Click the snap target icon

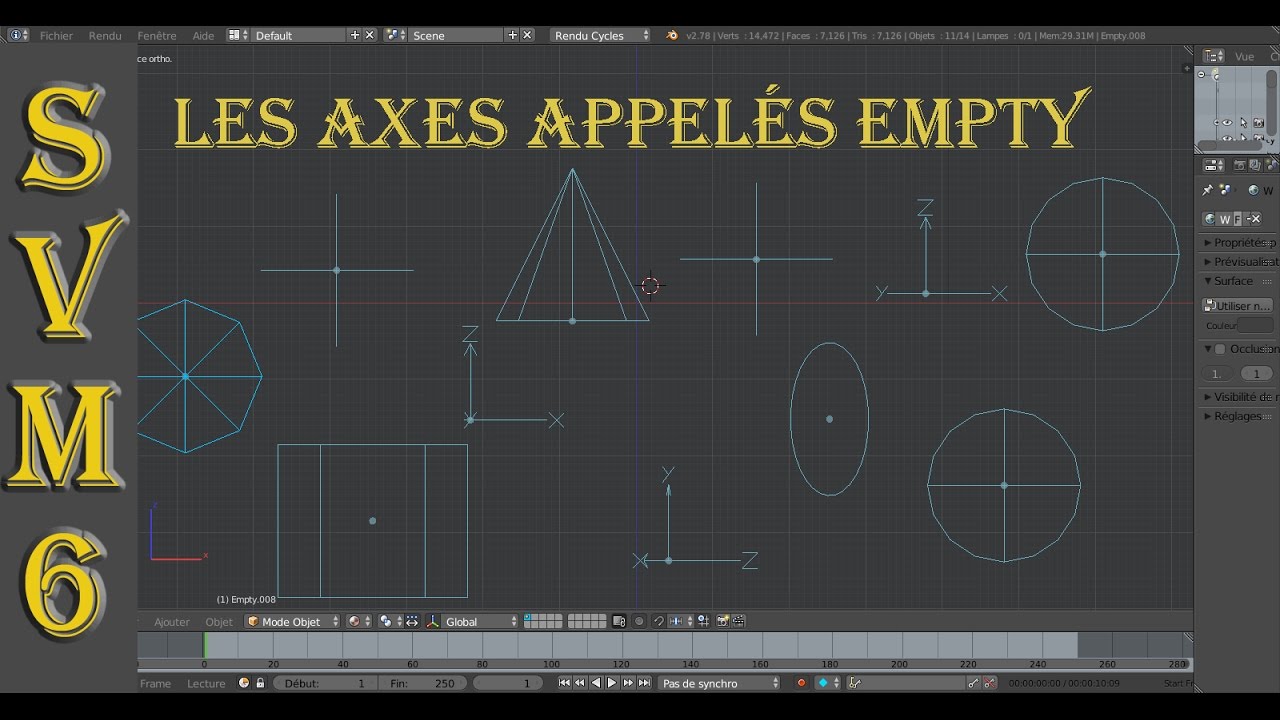[x=703, y=622]
